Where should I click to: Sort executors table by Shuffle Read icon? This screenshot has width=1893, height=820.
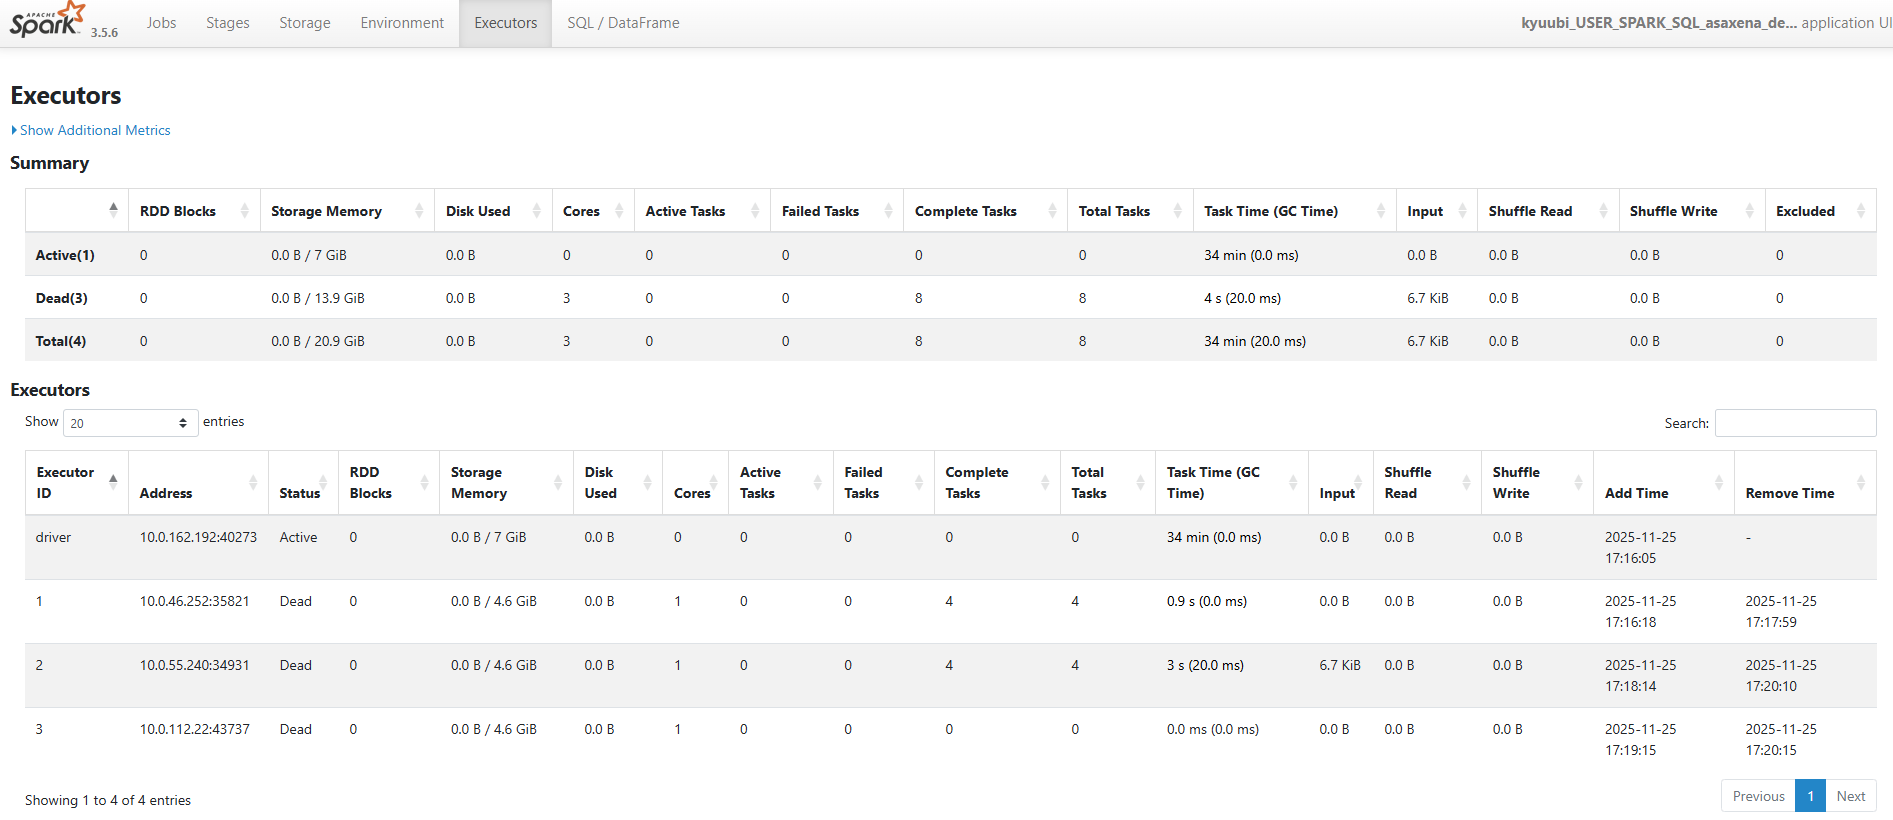click(x=1466, y=483)
